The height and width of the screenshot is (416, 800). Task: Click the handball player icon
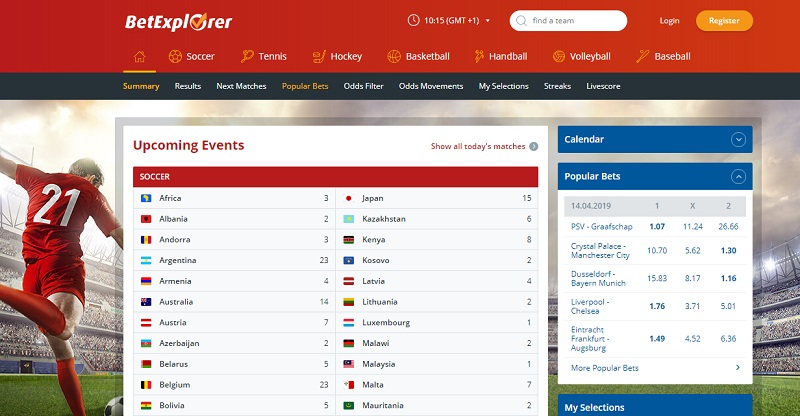pyautogui.click(x=480, y=56)
